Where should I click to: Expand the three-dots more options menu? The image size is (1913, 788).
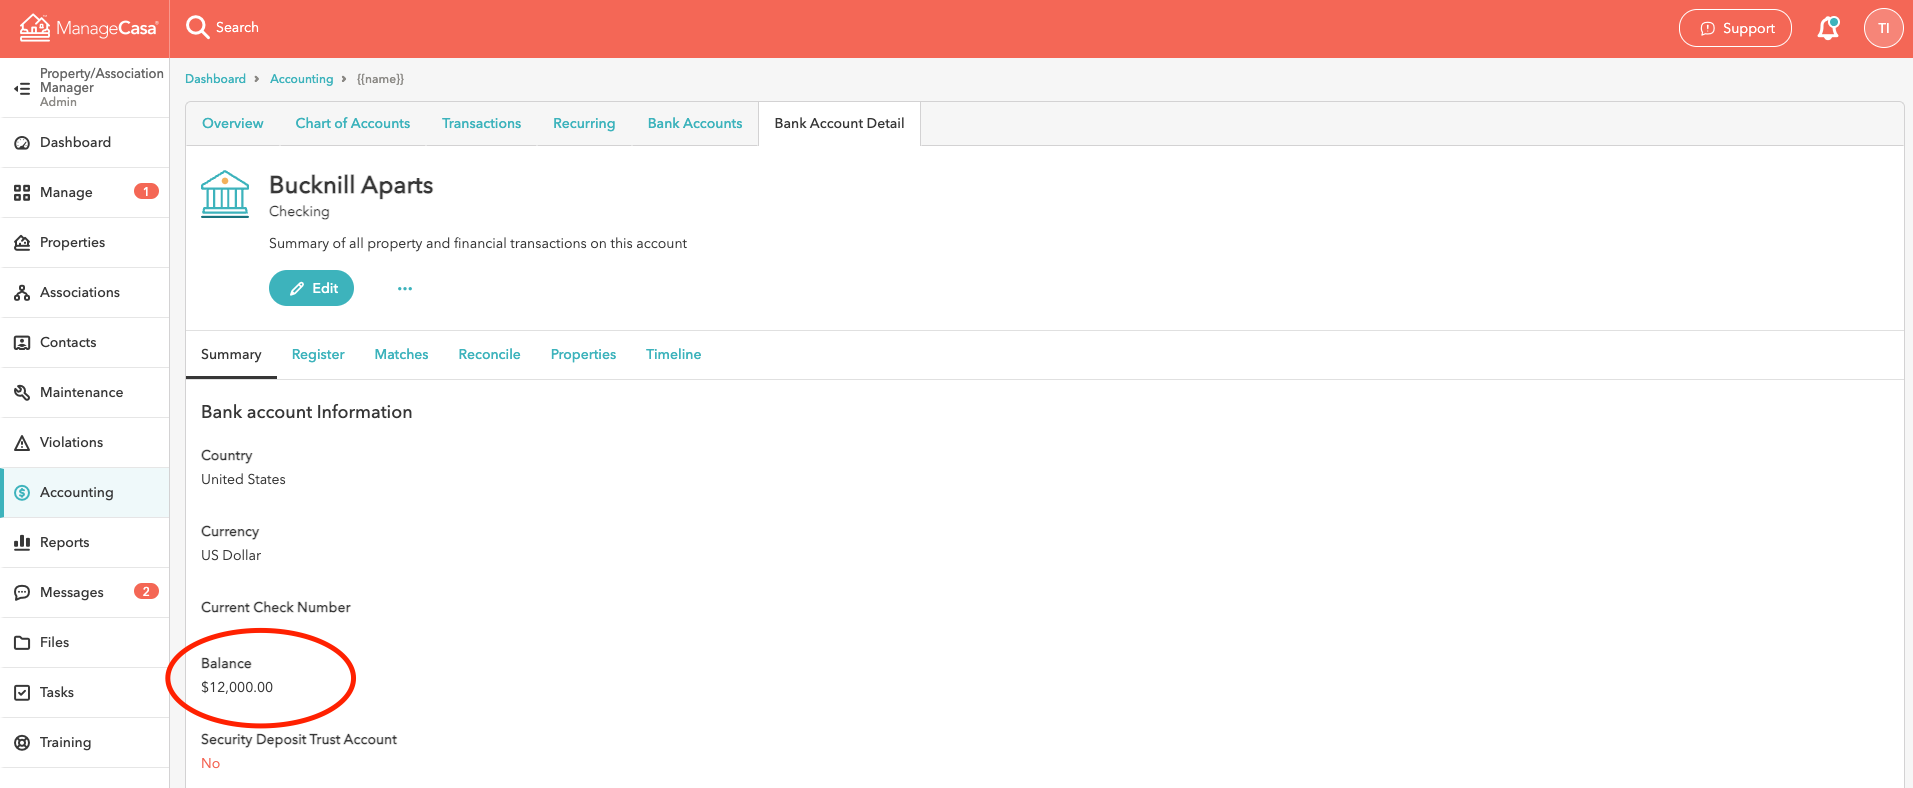pos(404,289)
